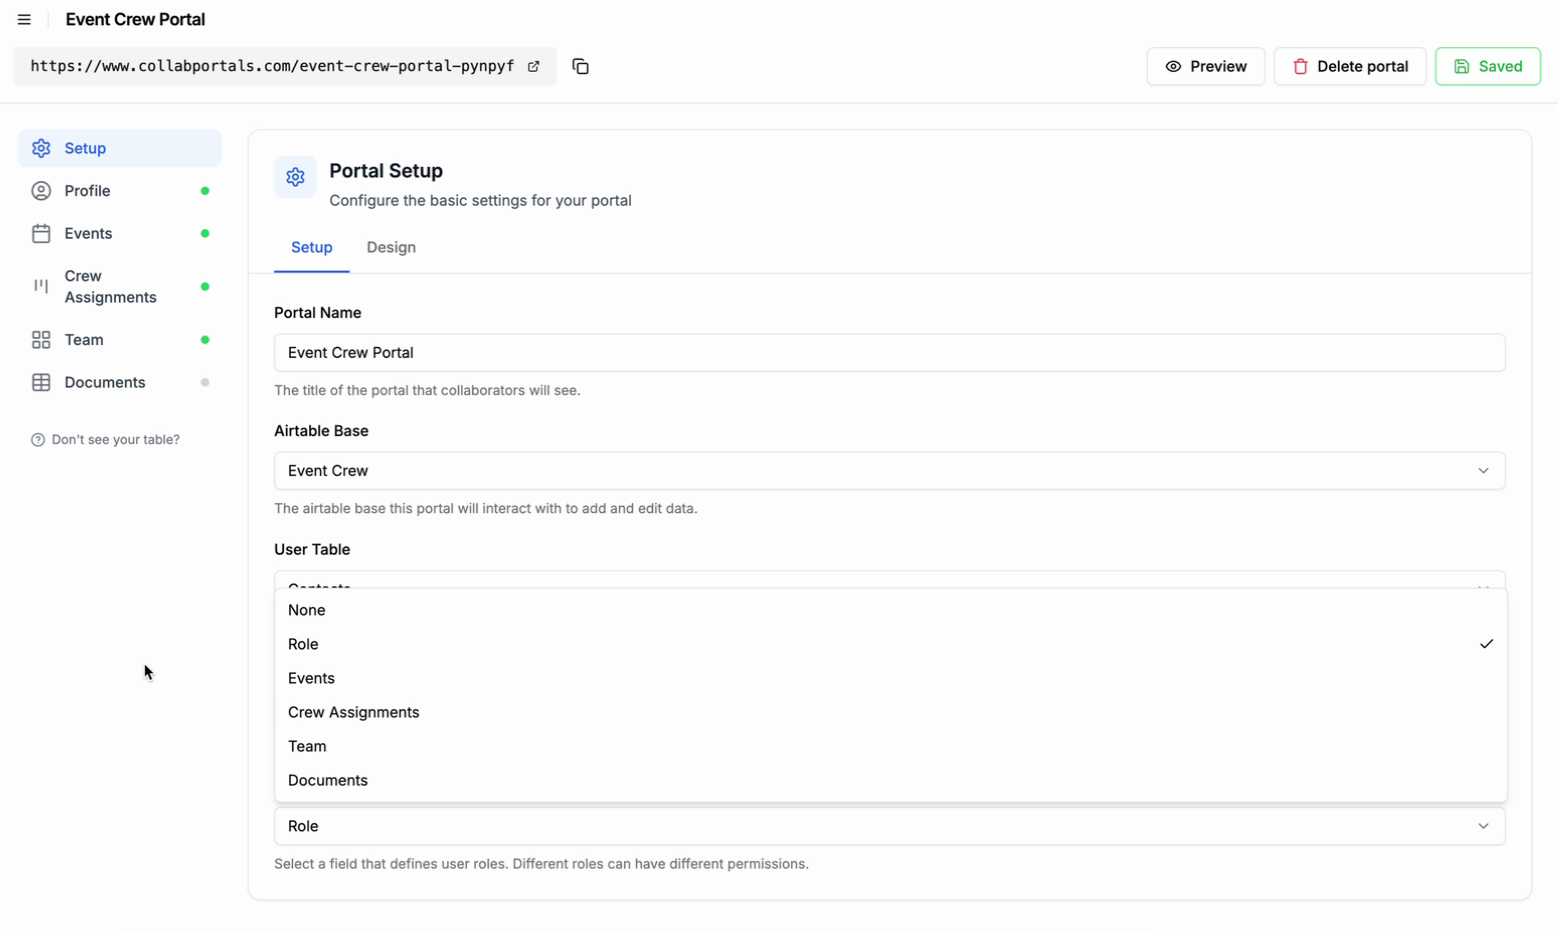The width and height of the screenshot is (1558, 930).
Task: Click the green status dot beside Events
Action: click(205, 233)
